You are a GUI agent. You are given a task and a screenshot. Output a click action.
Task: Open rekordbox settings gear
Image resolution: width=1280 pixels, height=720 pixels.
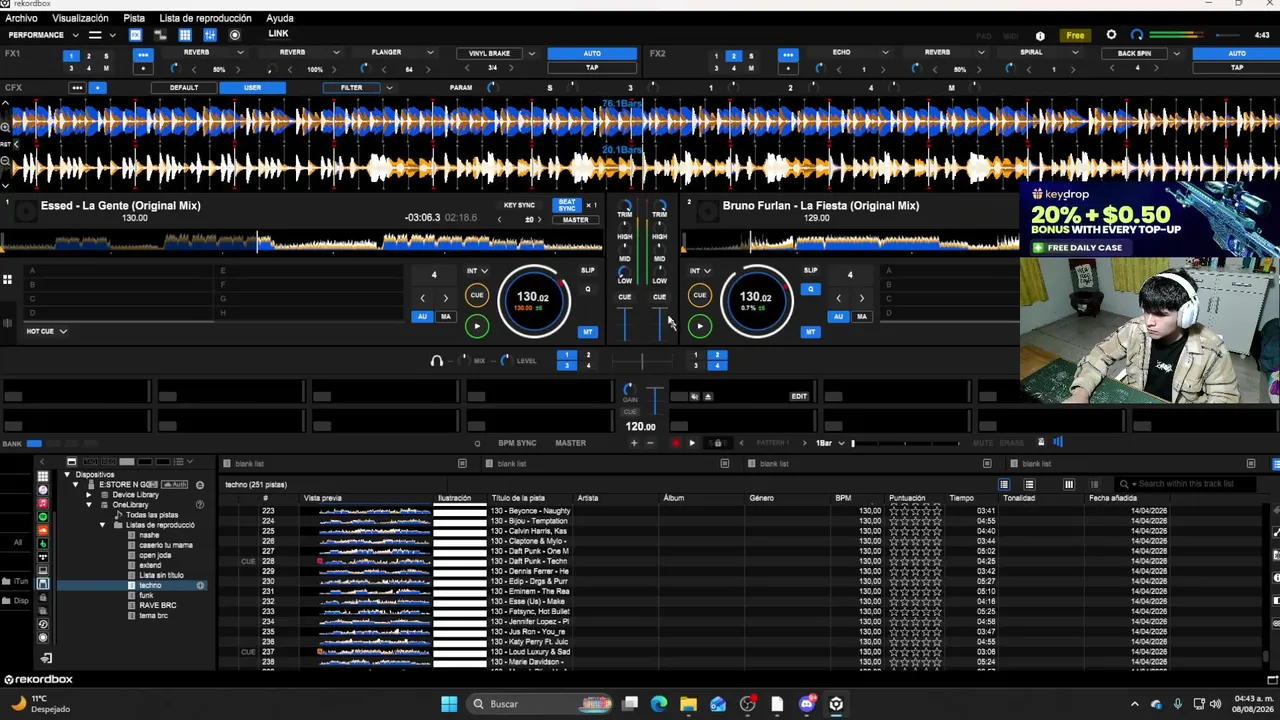click(1111, 35)
